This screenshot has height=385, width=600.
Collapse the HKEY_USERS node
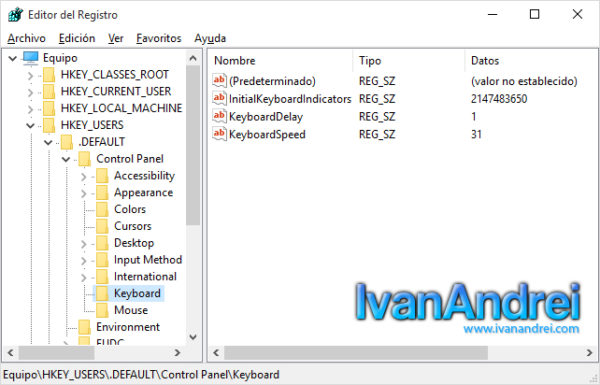30,126
